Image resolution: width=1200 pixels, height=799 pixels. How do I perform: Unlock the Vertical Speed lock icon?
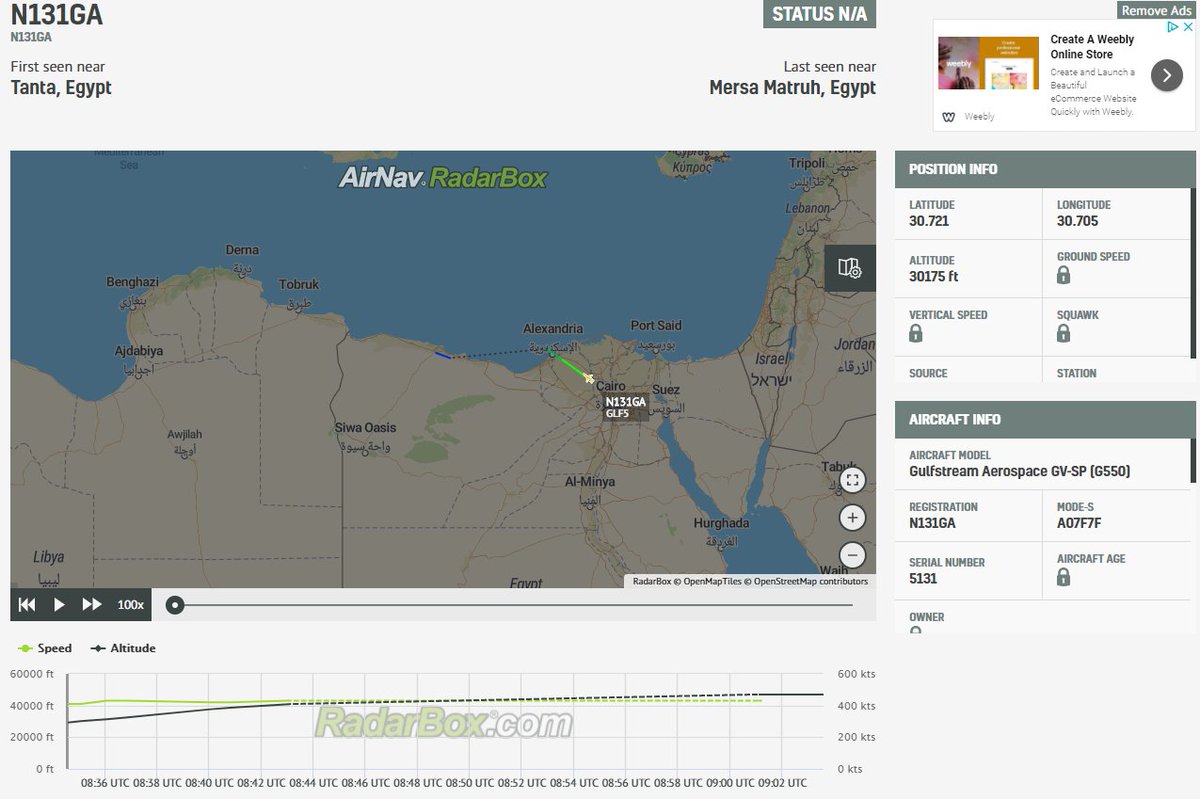[916, 333]
